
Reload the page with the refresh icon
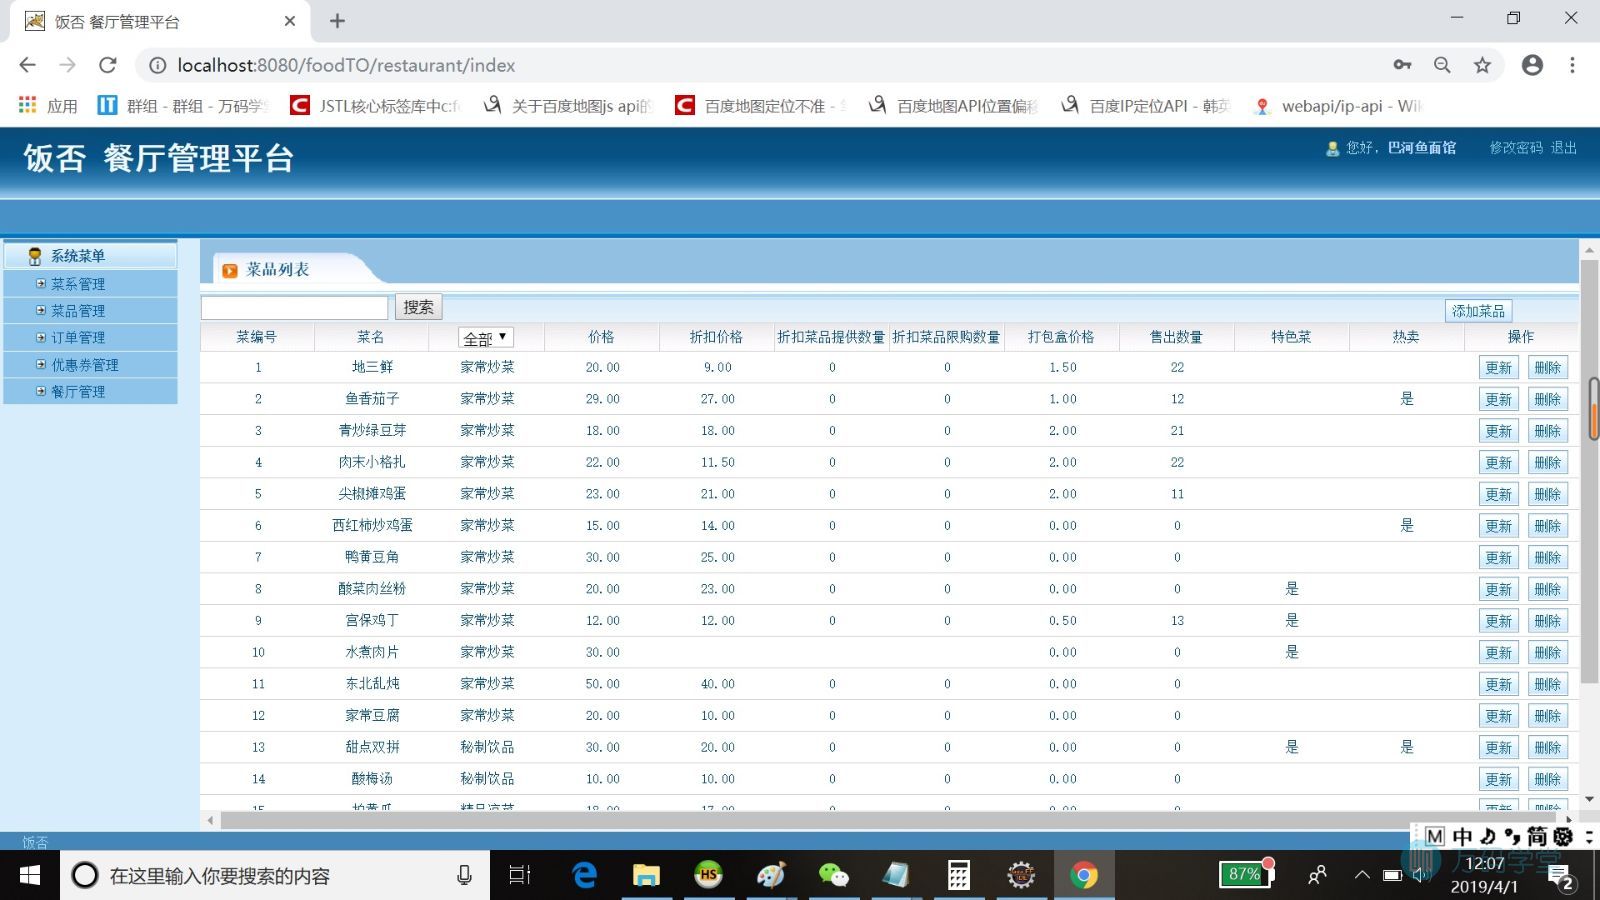108,65
